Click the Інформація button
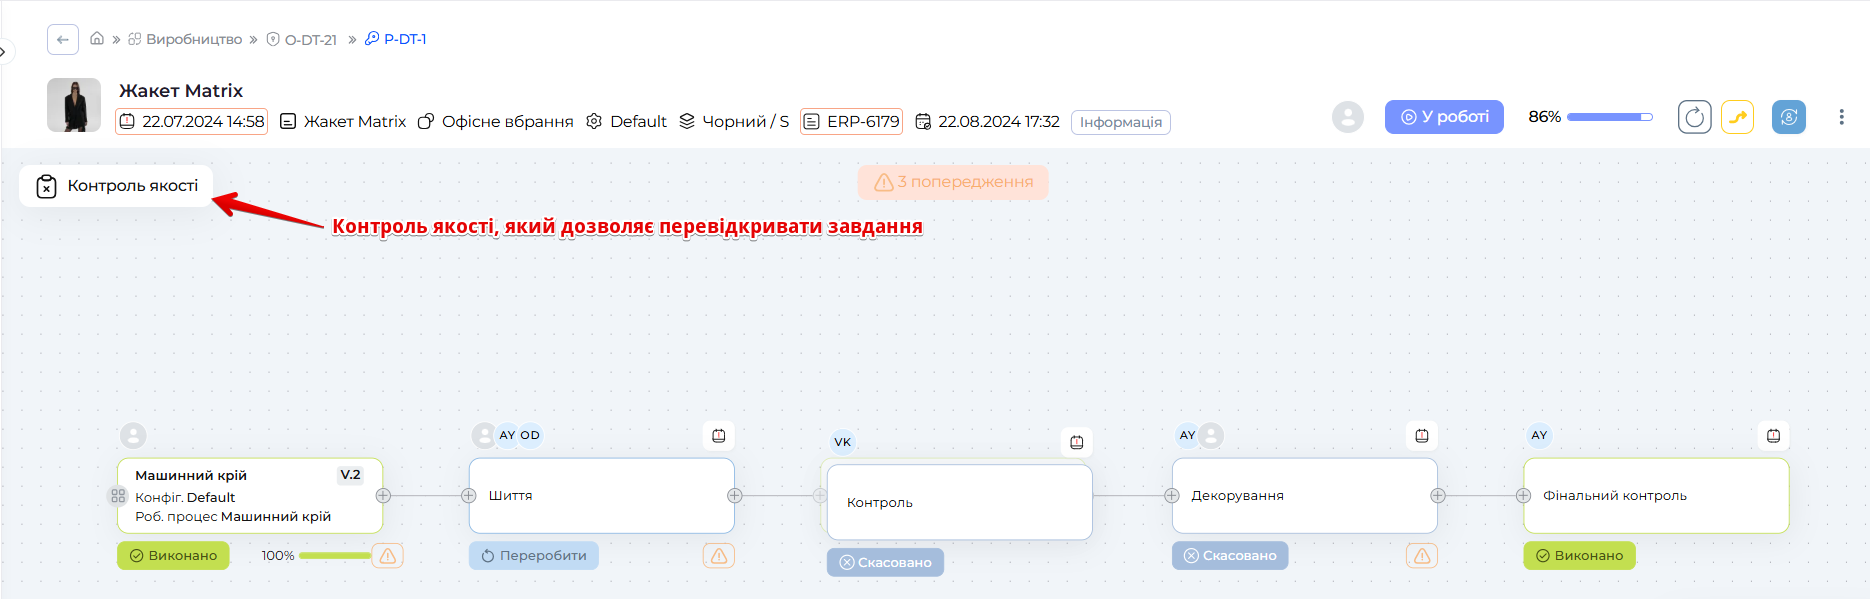This screenshot has height=599, width=1870. coord(1120,122)
